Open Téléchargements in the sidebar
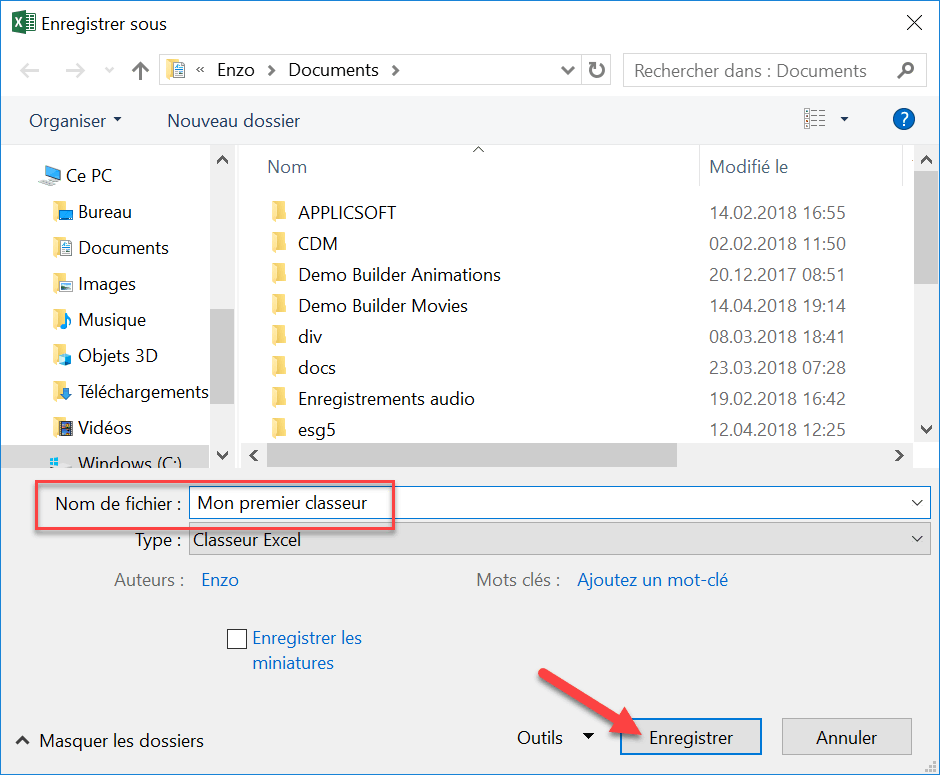The image size is (940, 775). point(142,392)
